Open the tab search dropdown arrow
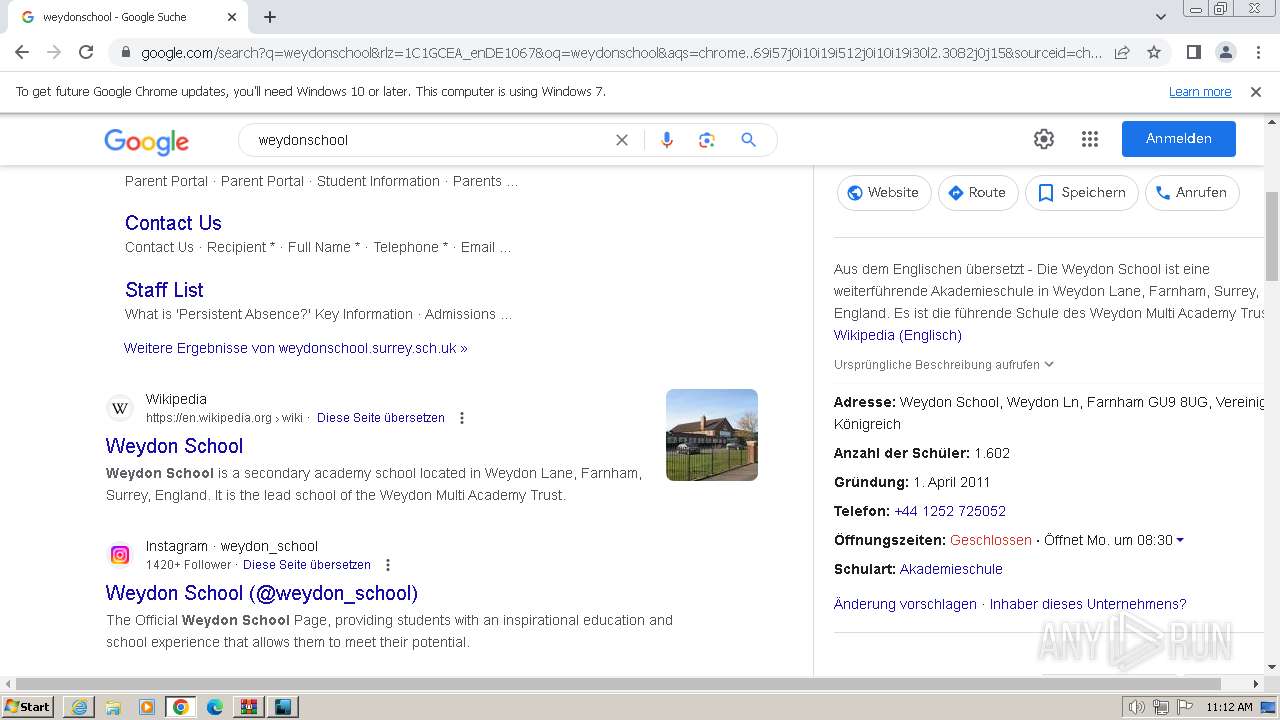Viewport: 1280px width, 720px height. click(x=1161, y=17)
